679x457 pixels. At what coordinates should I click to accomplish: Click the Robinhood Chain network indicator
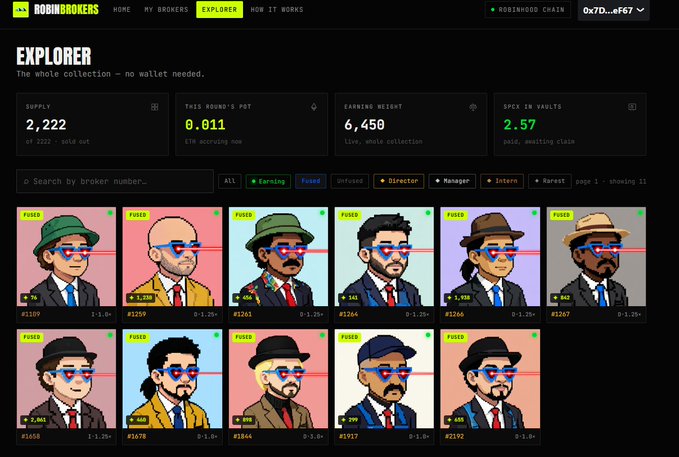pyautogui.click(x=528, y=10)
